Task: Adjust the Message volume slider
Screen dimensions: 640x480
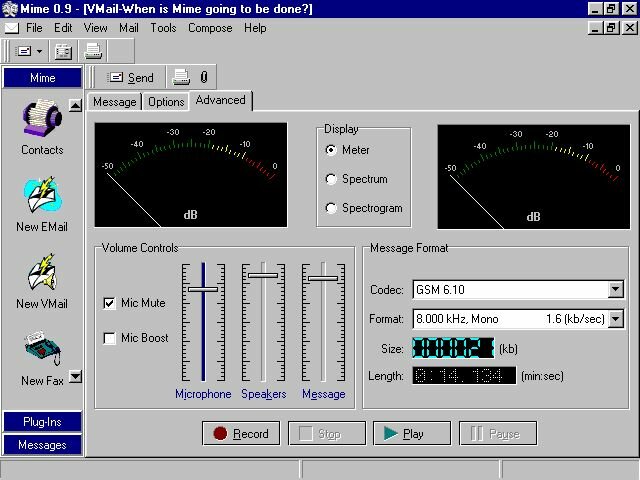Action: [323, 278]
